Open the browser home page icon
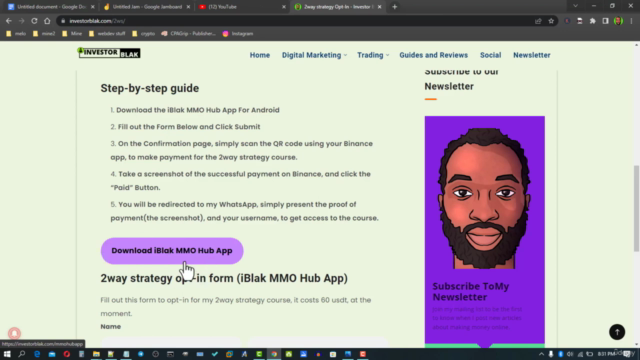Viewport: 640px width, 360px height. pyautogui.click(x=47, y=21)
